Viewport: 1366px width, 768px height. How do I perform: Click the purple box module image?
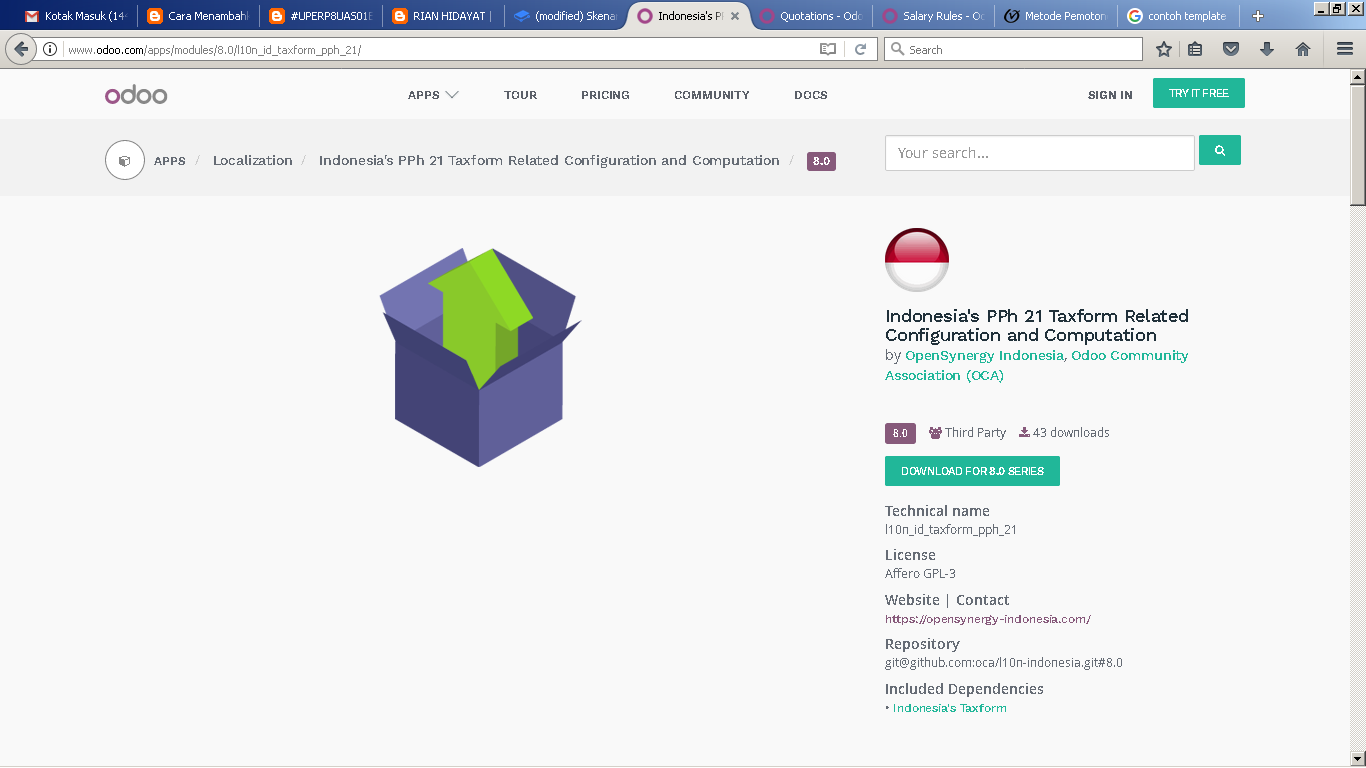pos(479,357)
